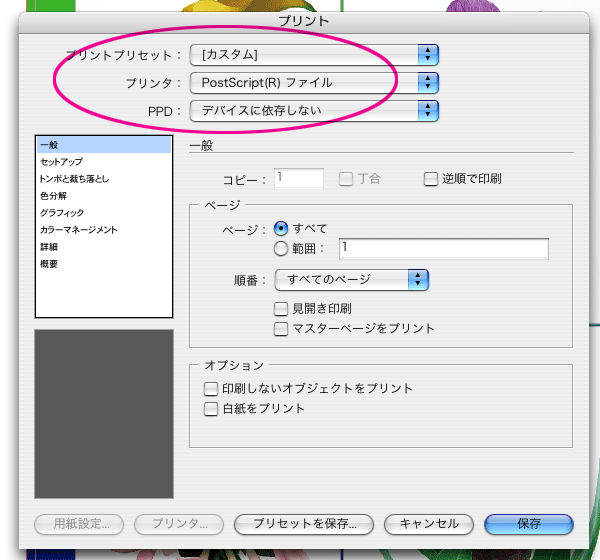600x560 pixels.
Task: Select the 範囲 radio button
Action: (x=281, y=249)
